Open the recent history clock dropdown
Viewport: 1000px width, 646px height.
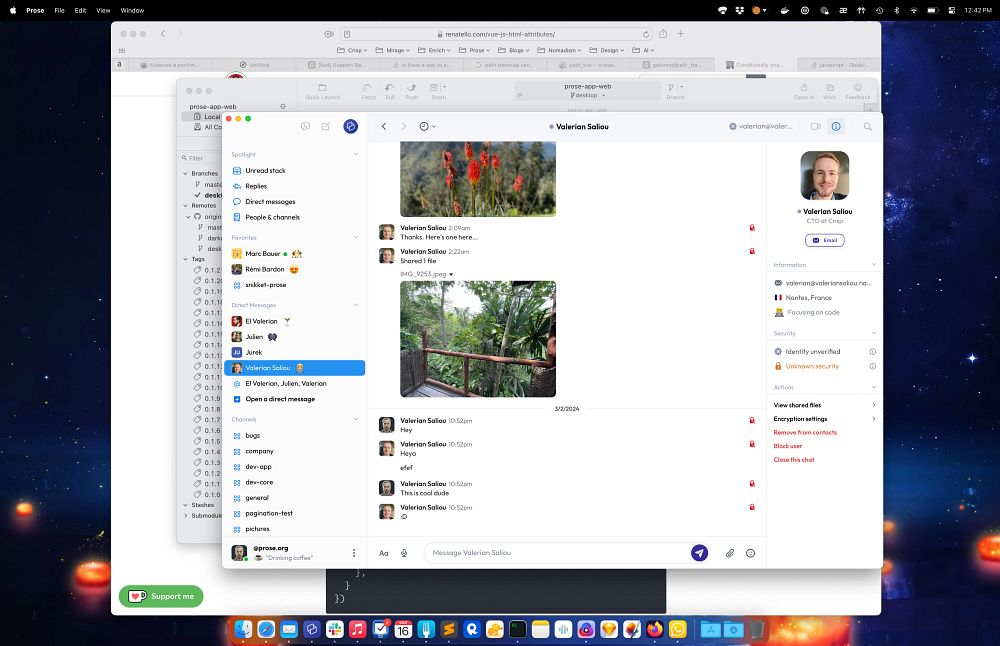(x=427, y=126)
